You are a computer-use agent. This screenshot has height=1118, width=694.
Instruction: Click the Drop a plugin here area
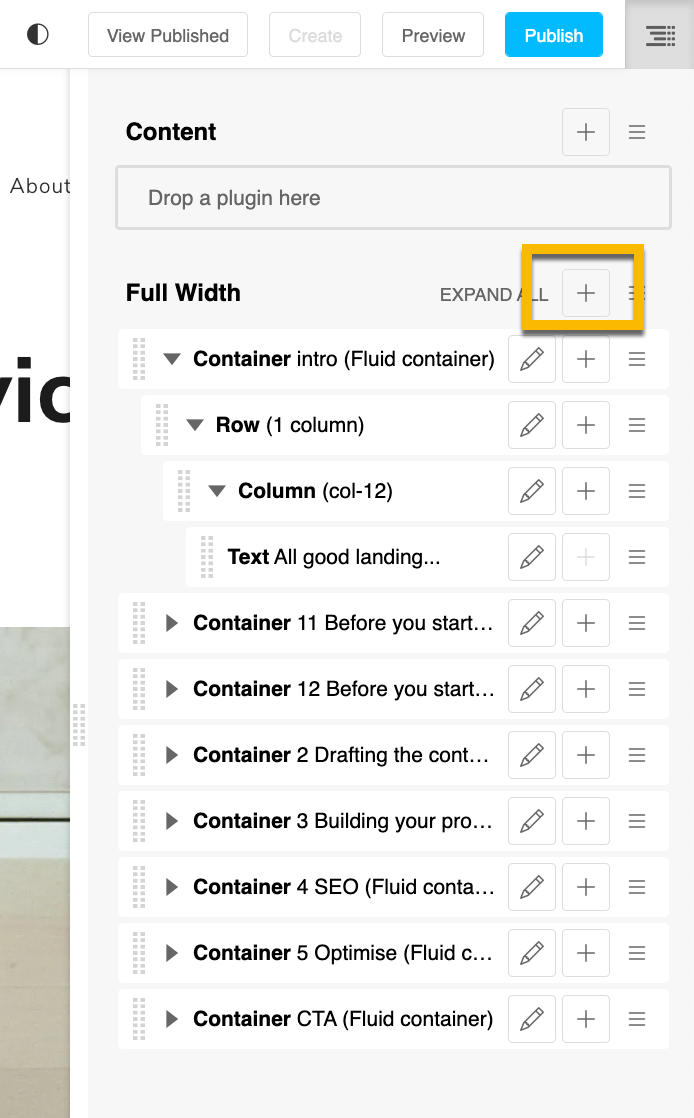394,198
